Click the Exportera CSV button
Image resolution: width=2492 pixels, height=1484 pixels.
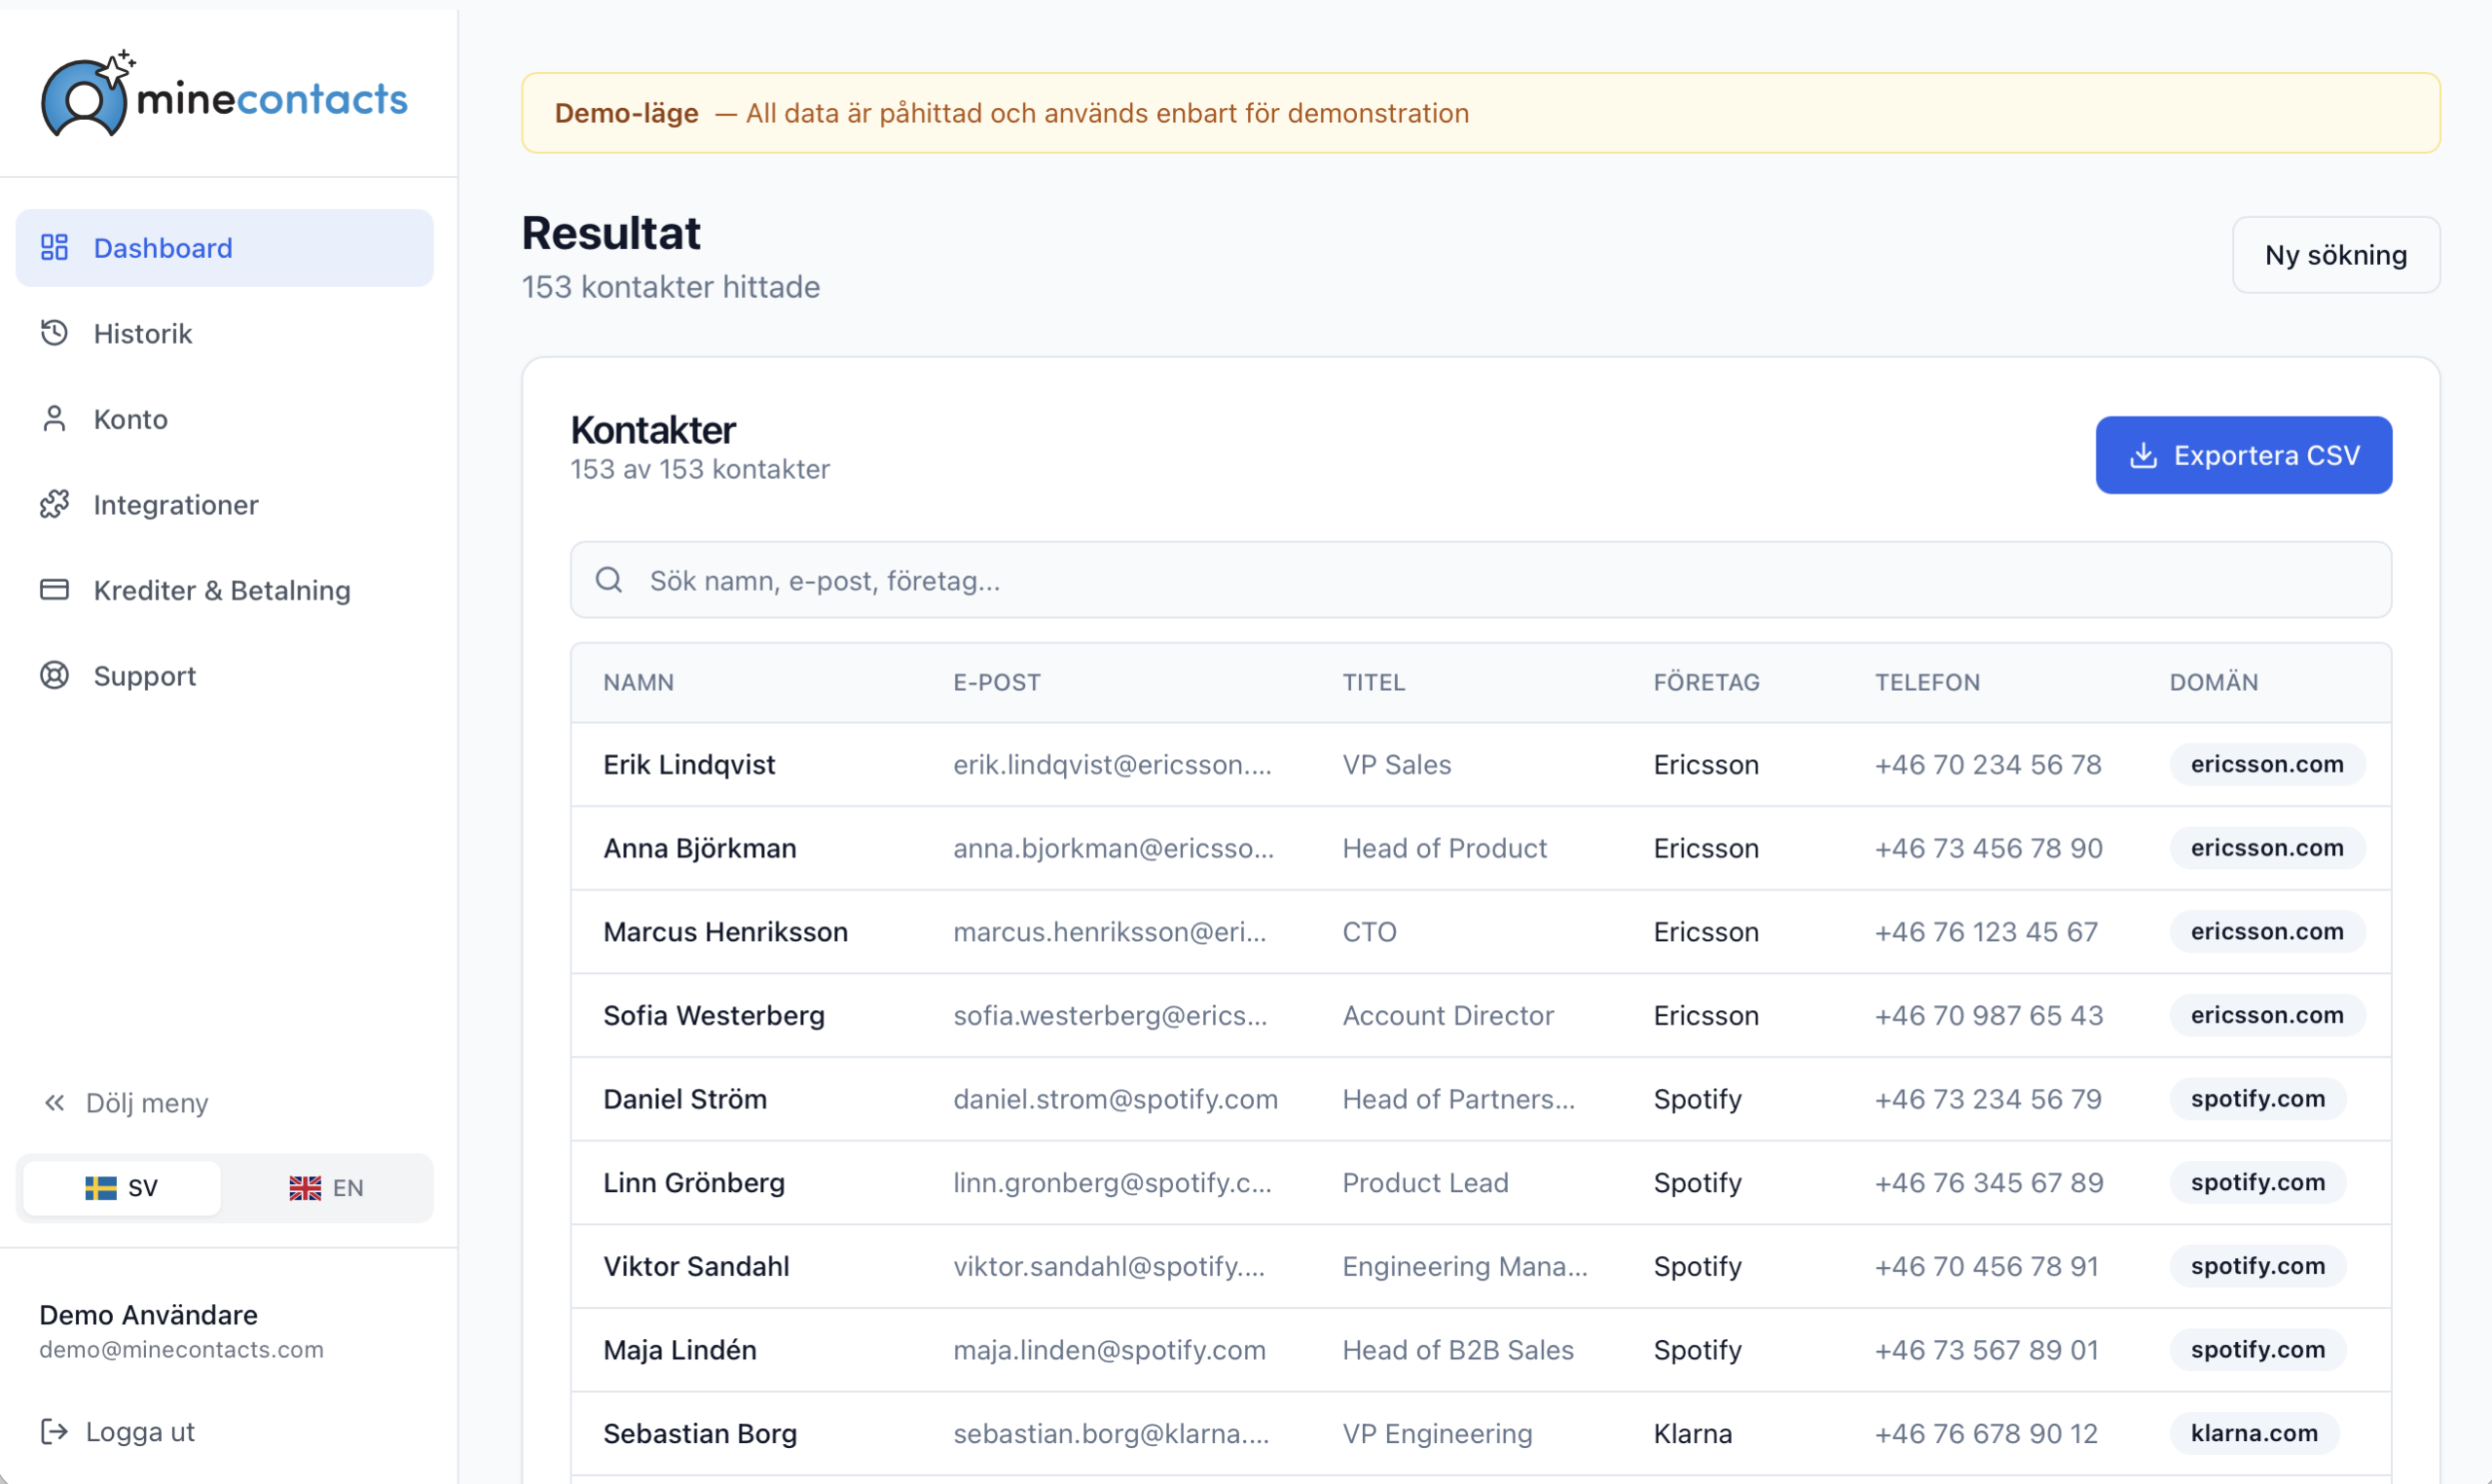coord(2244,455)
